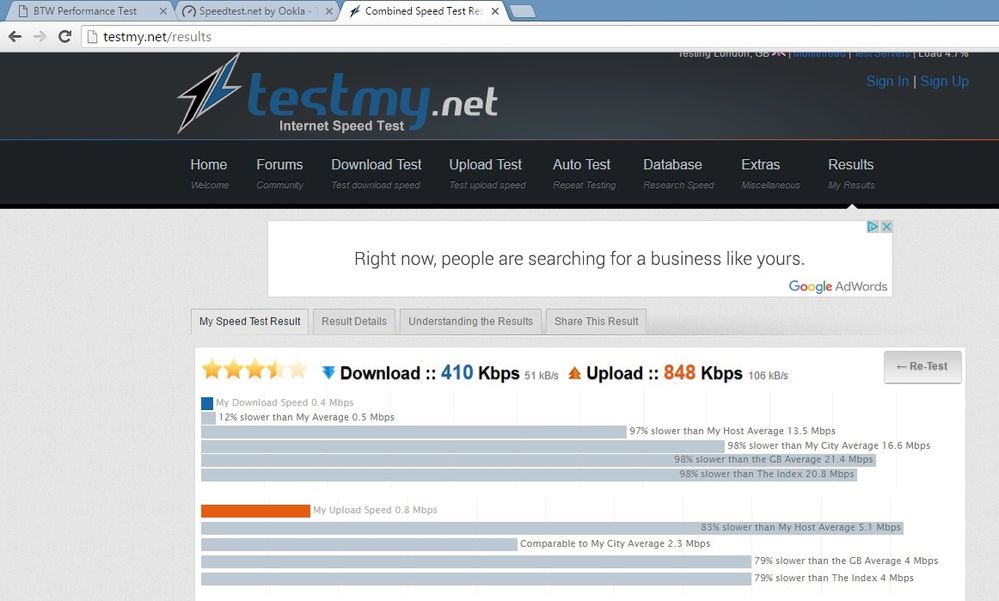Click '98% slower than My City Average 16.6 Mbps'
The height and width of the screenshot is (601, 999).
pyautogui.click(x=829, y=445)
